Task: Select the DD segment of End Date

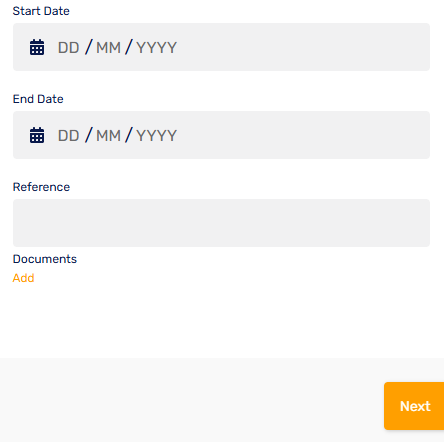Action: (68, 135)
